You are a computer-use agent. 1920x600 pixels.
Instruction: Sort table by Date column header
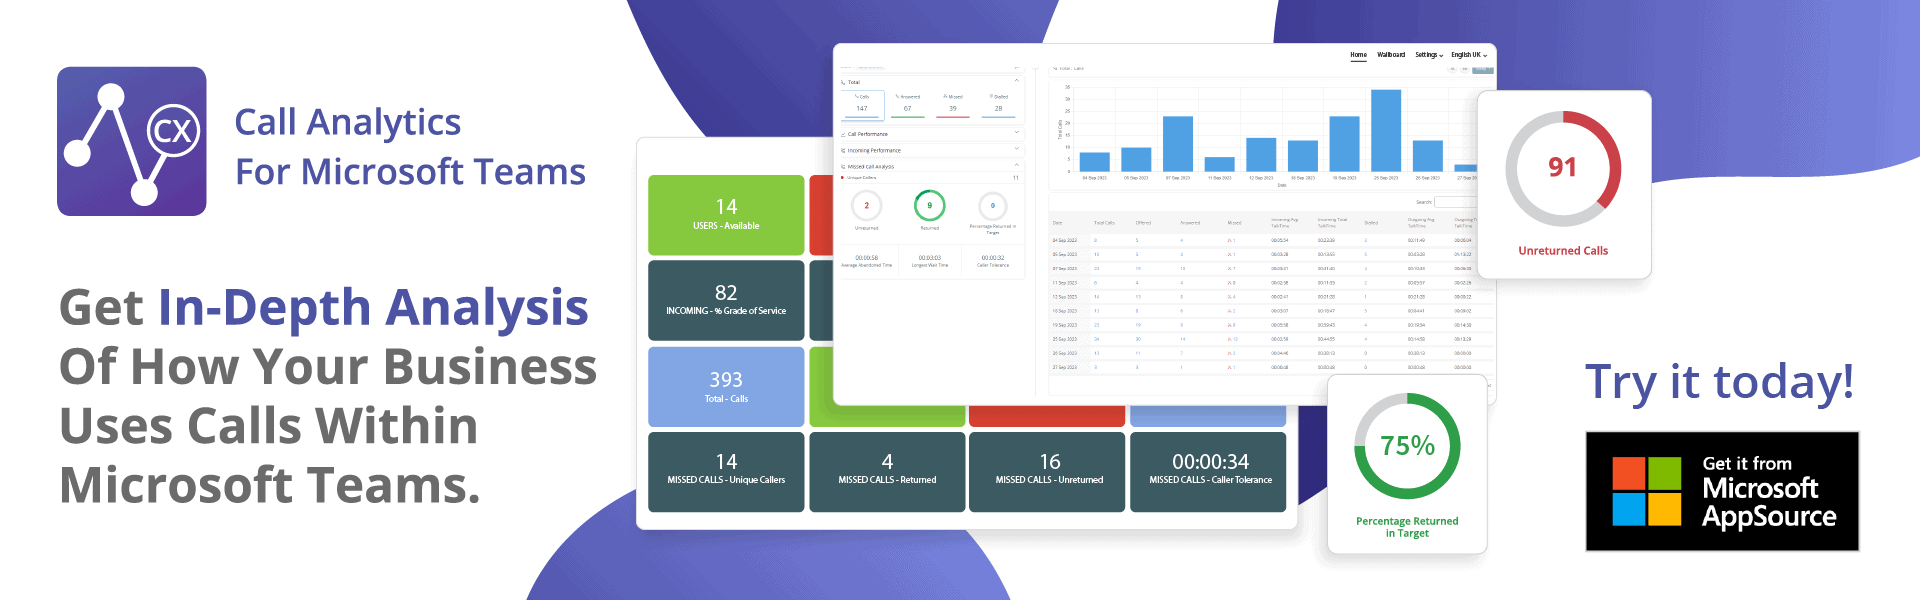click(x=1058, y=223)
